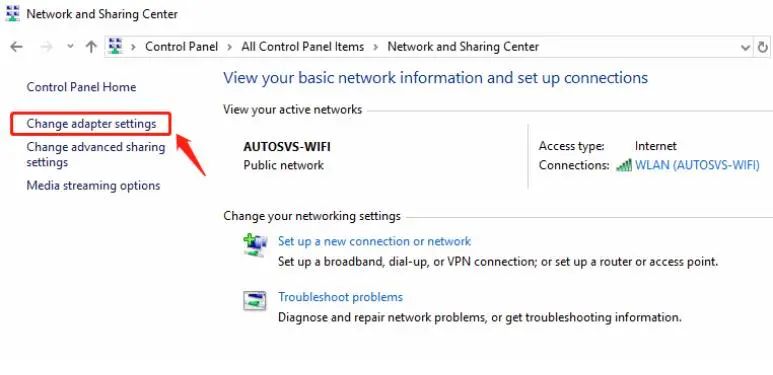773x375 pixels.
Task: Expand the chevron after Control Panel breadcrumb
Action: tap(229, 47)
